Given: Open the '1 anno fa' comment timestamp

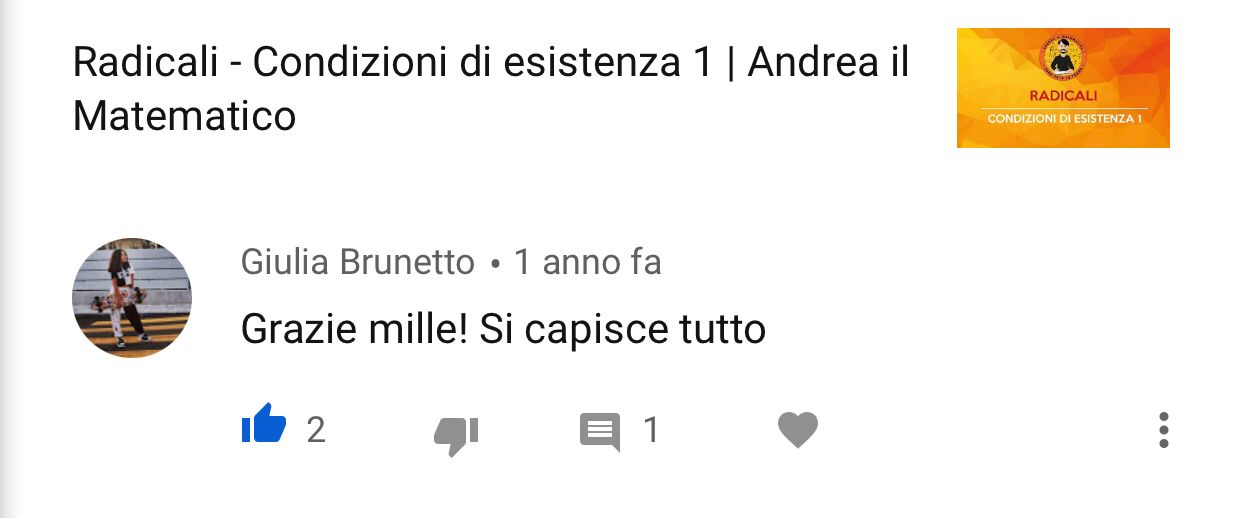Looking at the screenshot, I should click(587, 262).
